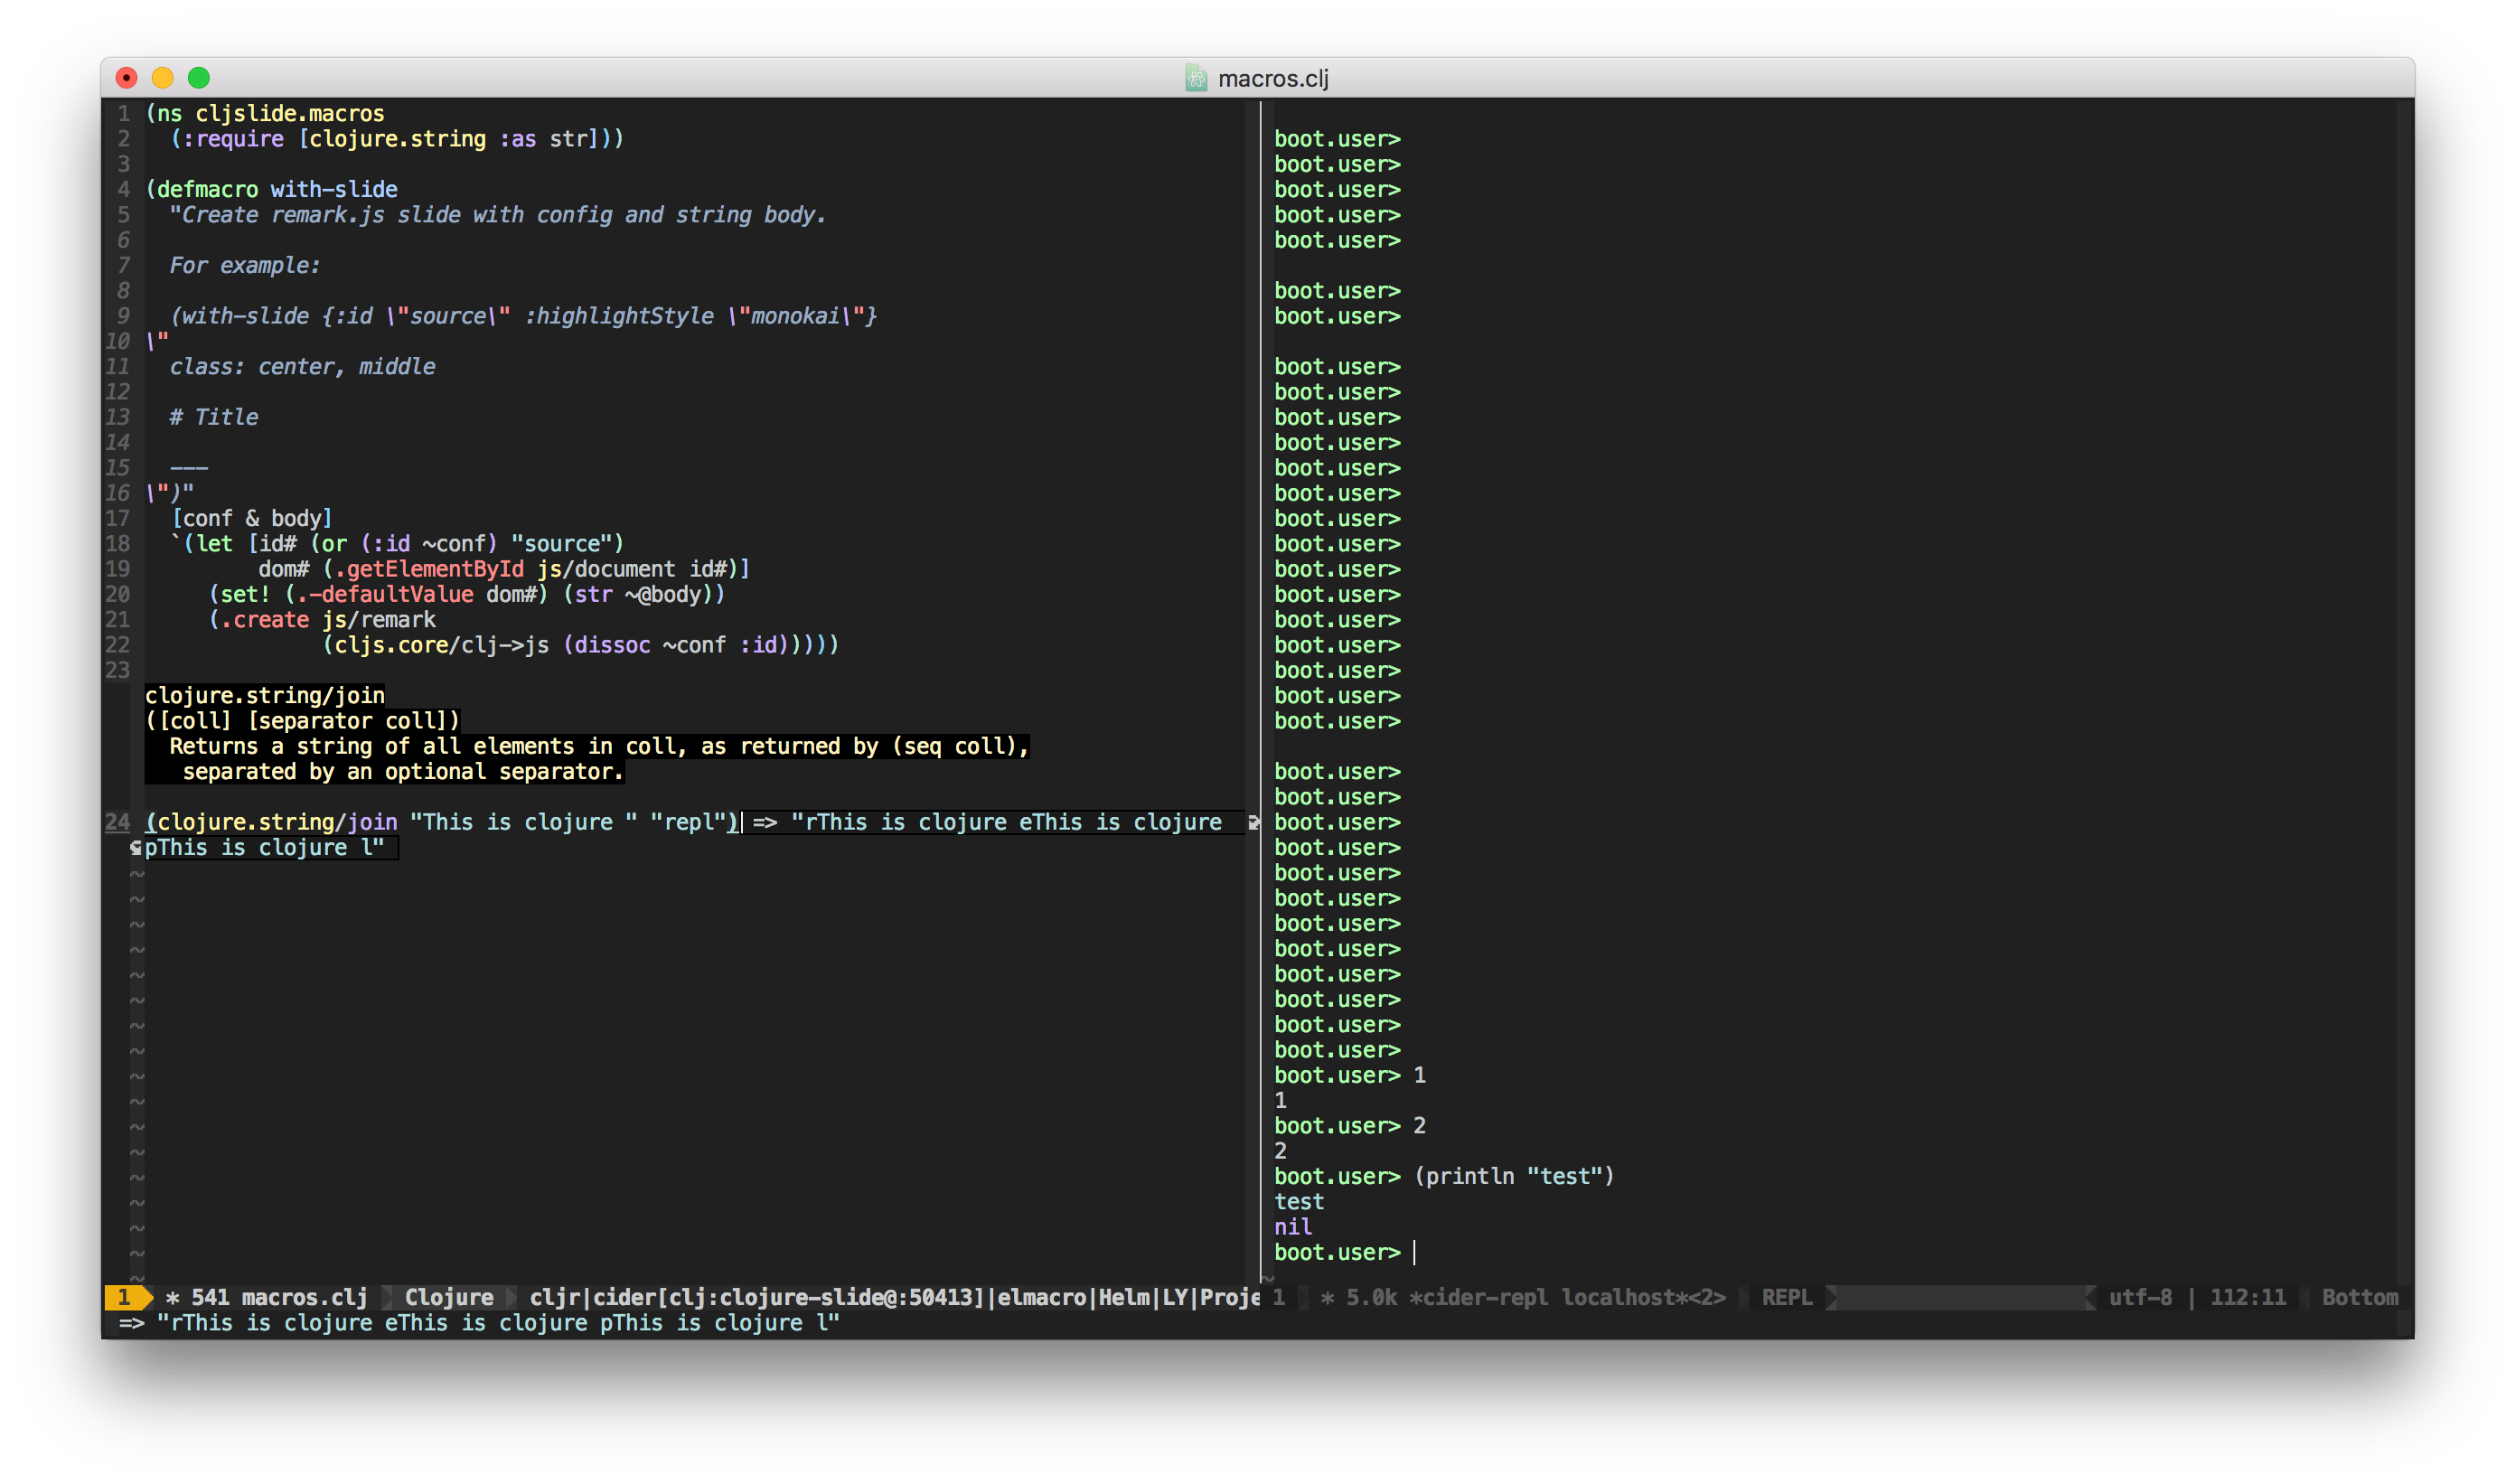
Task: Open the Clojure major mode menu in mode line
Action: point(449,1298)
